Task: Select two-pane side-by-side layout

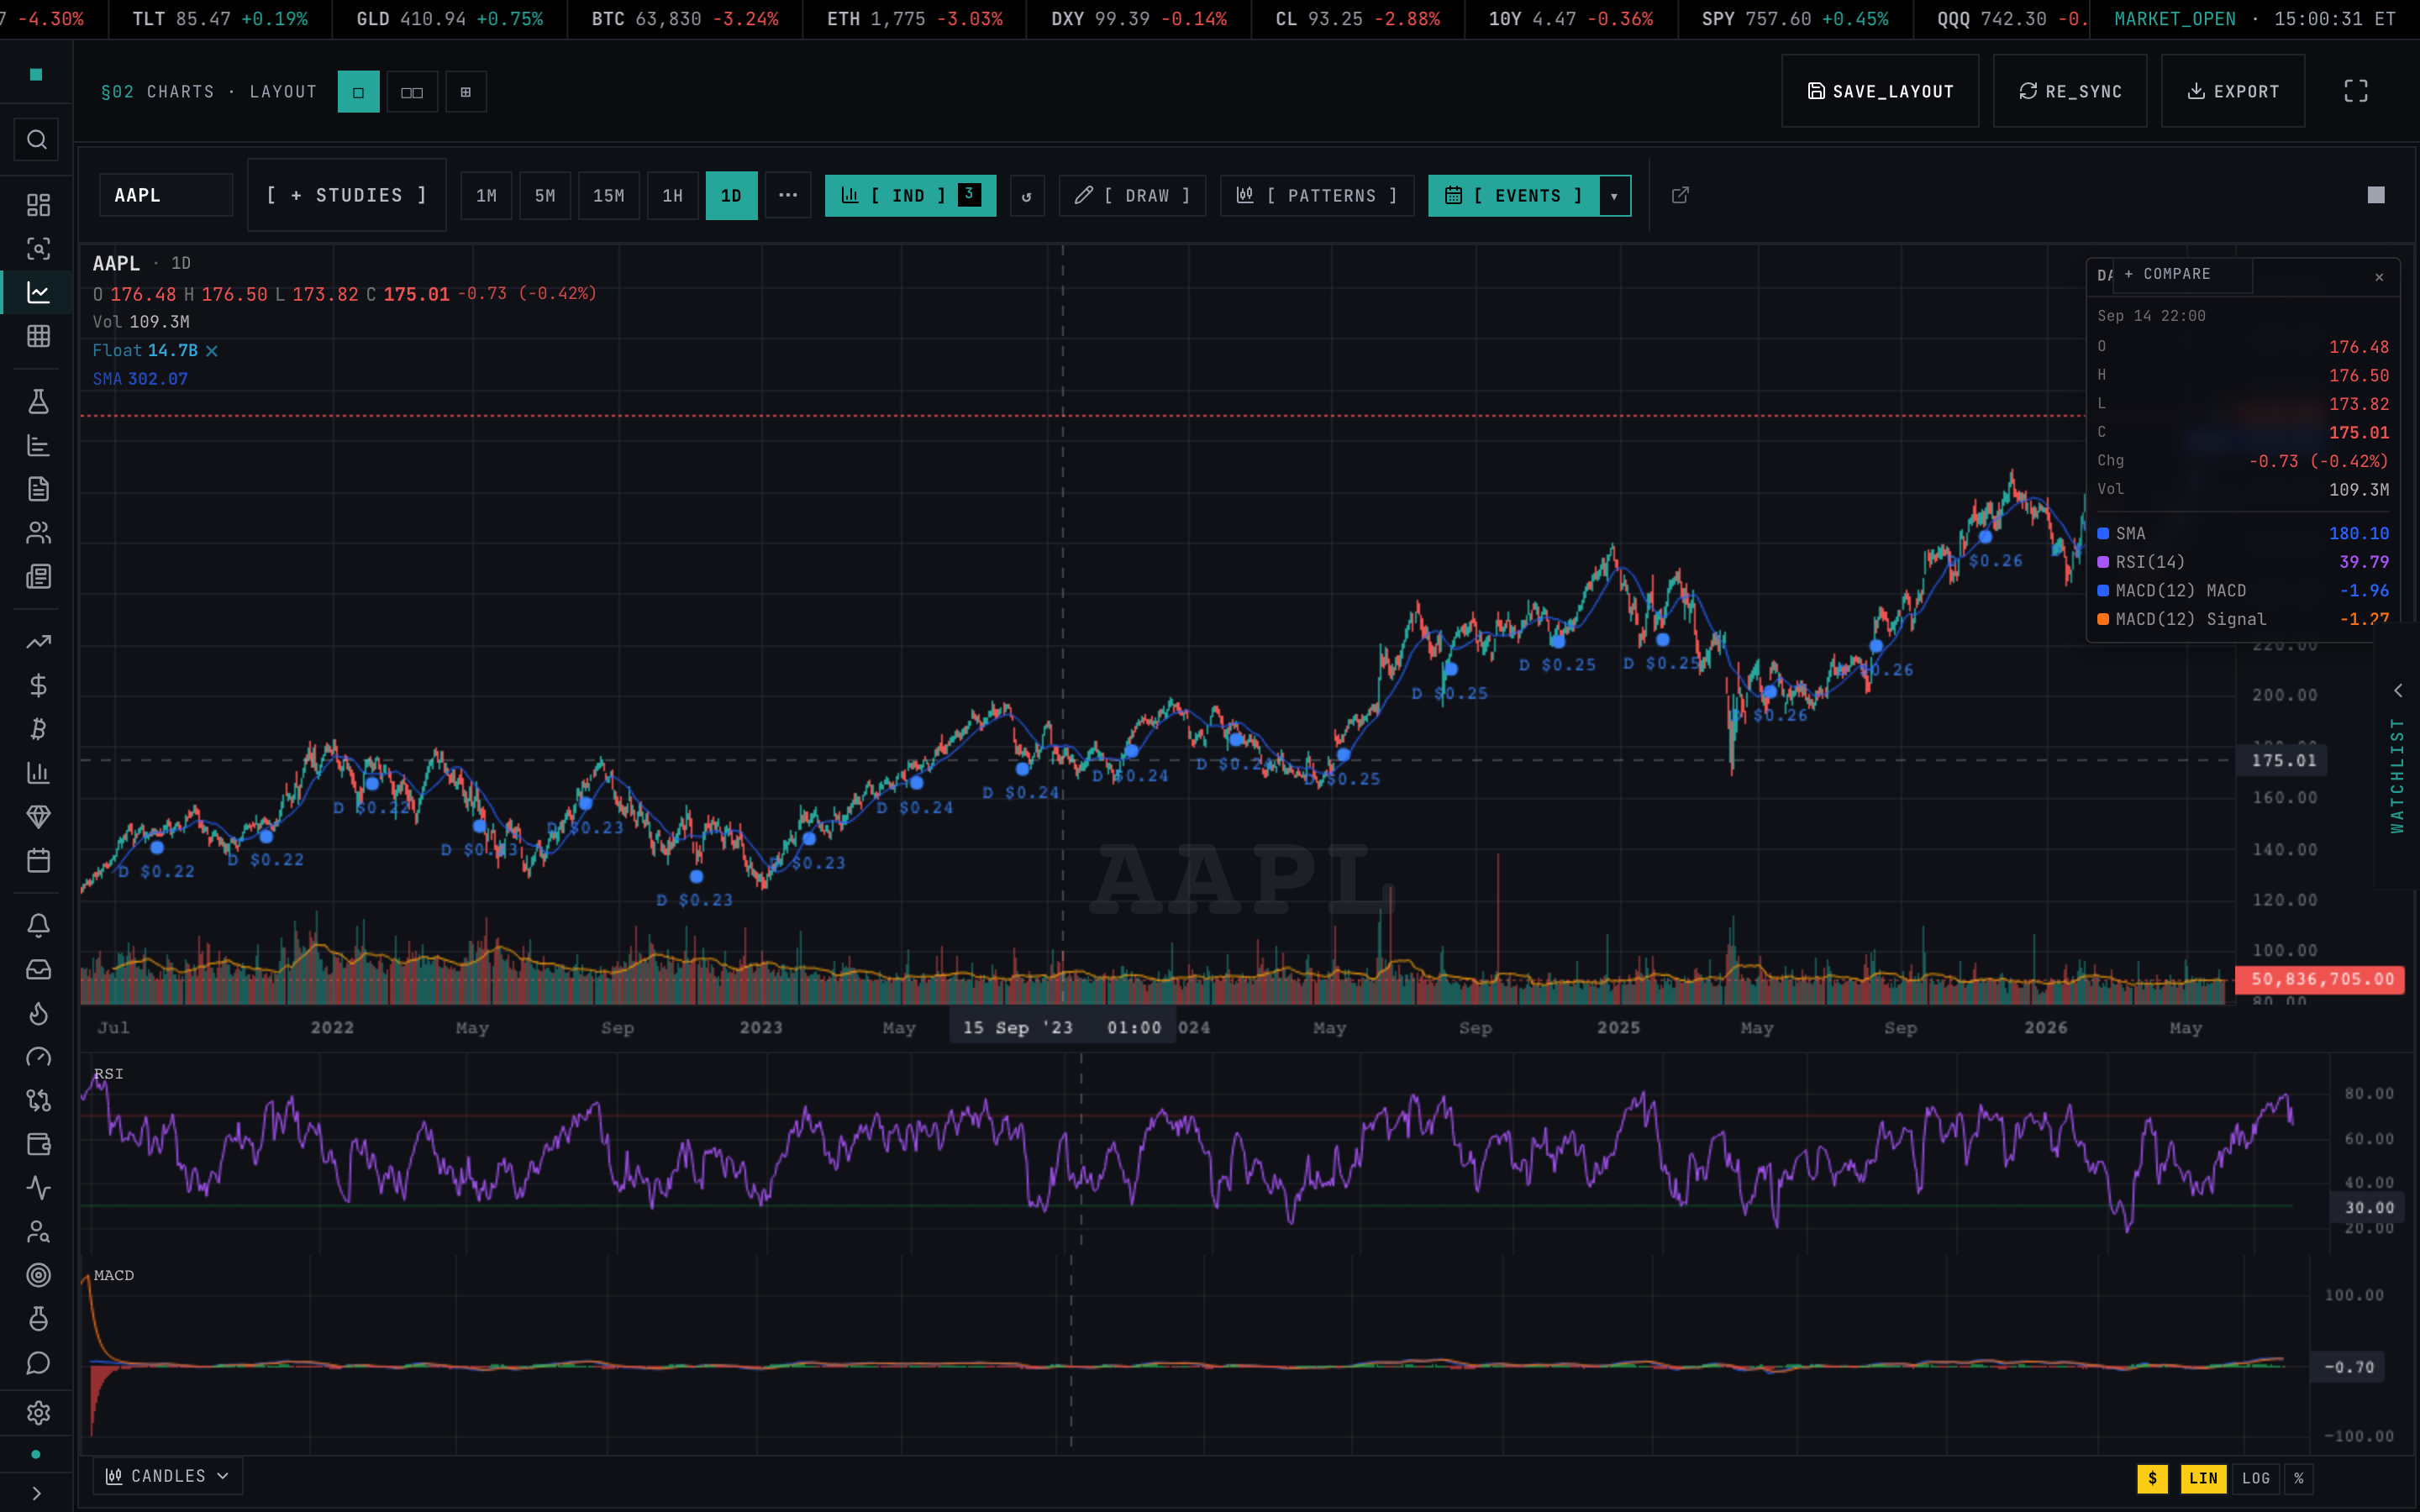Action: [412, 92]
